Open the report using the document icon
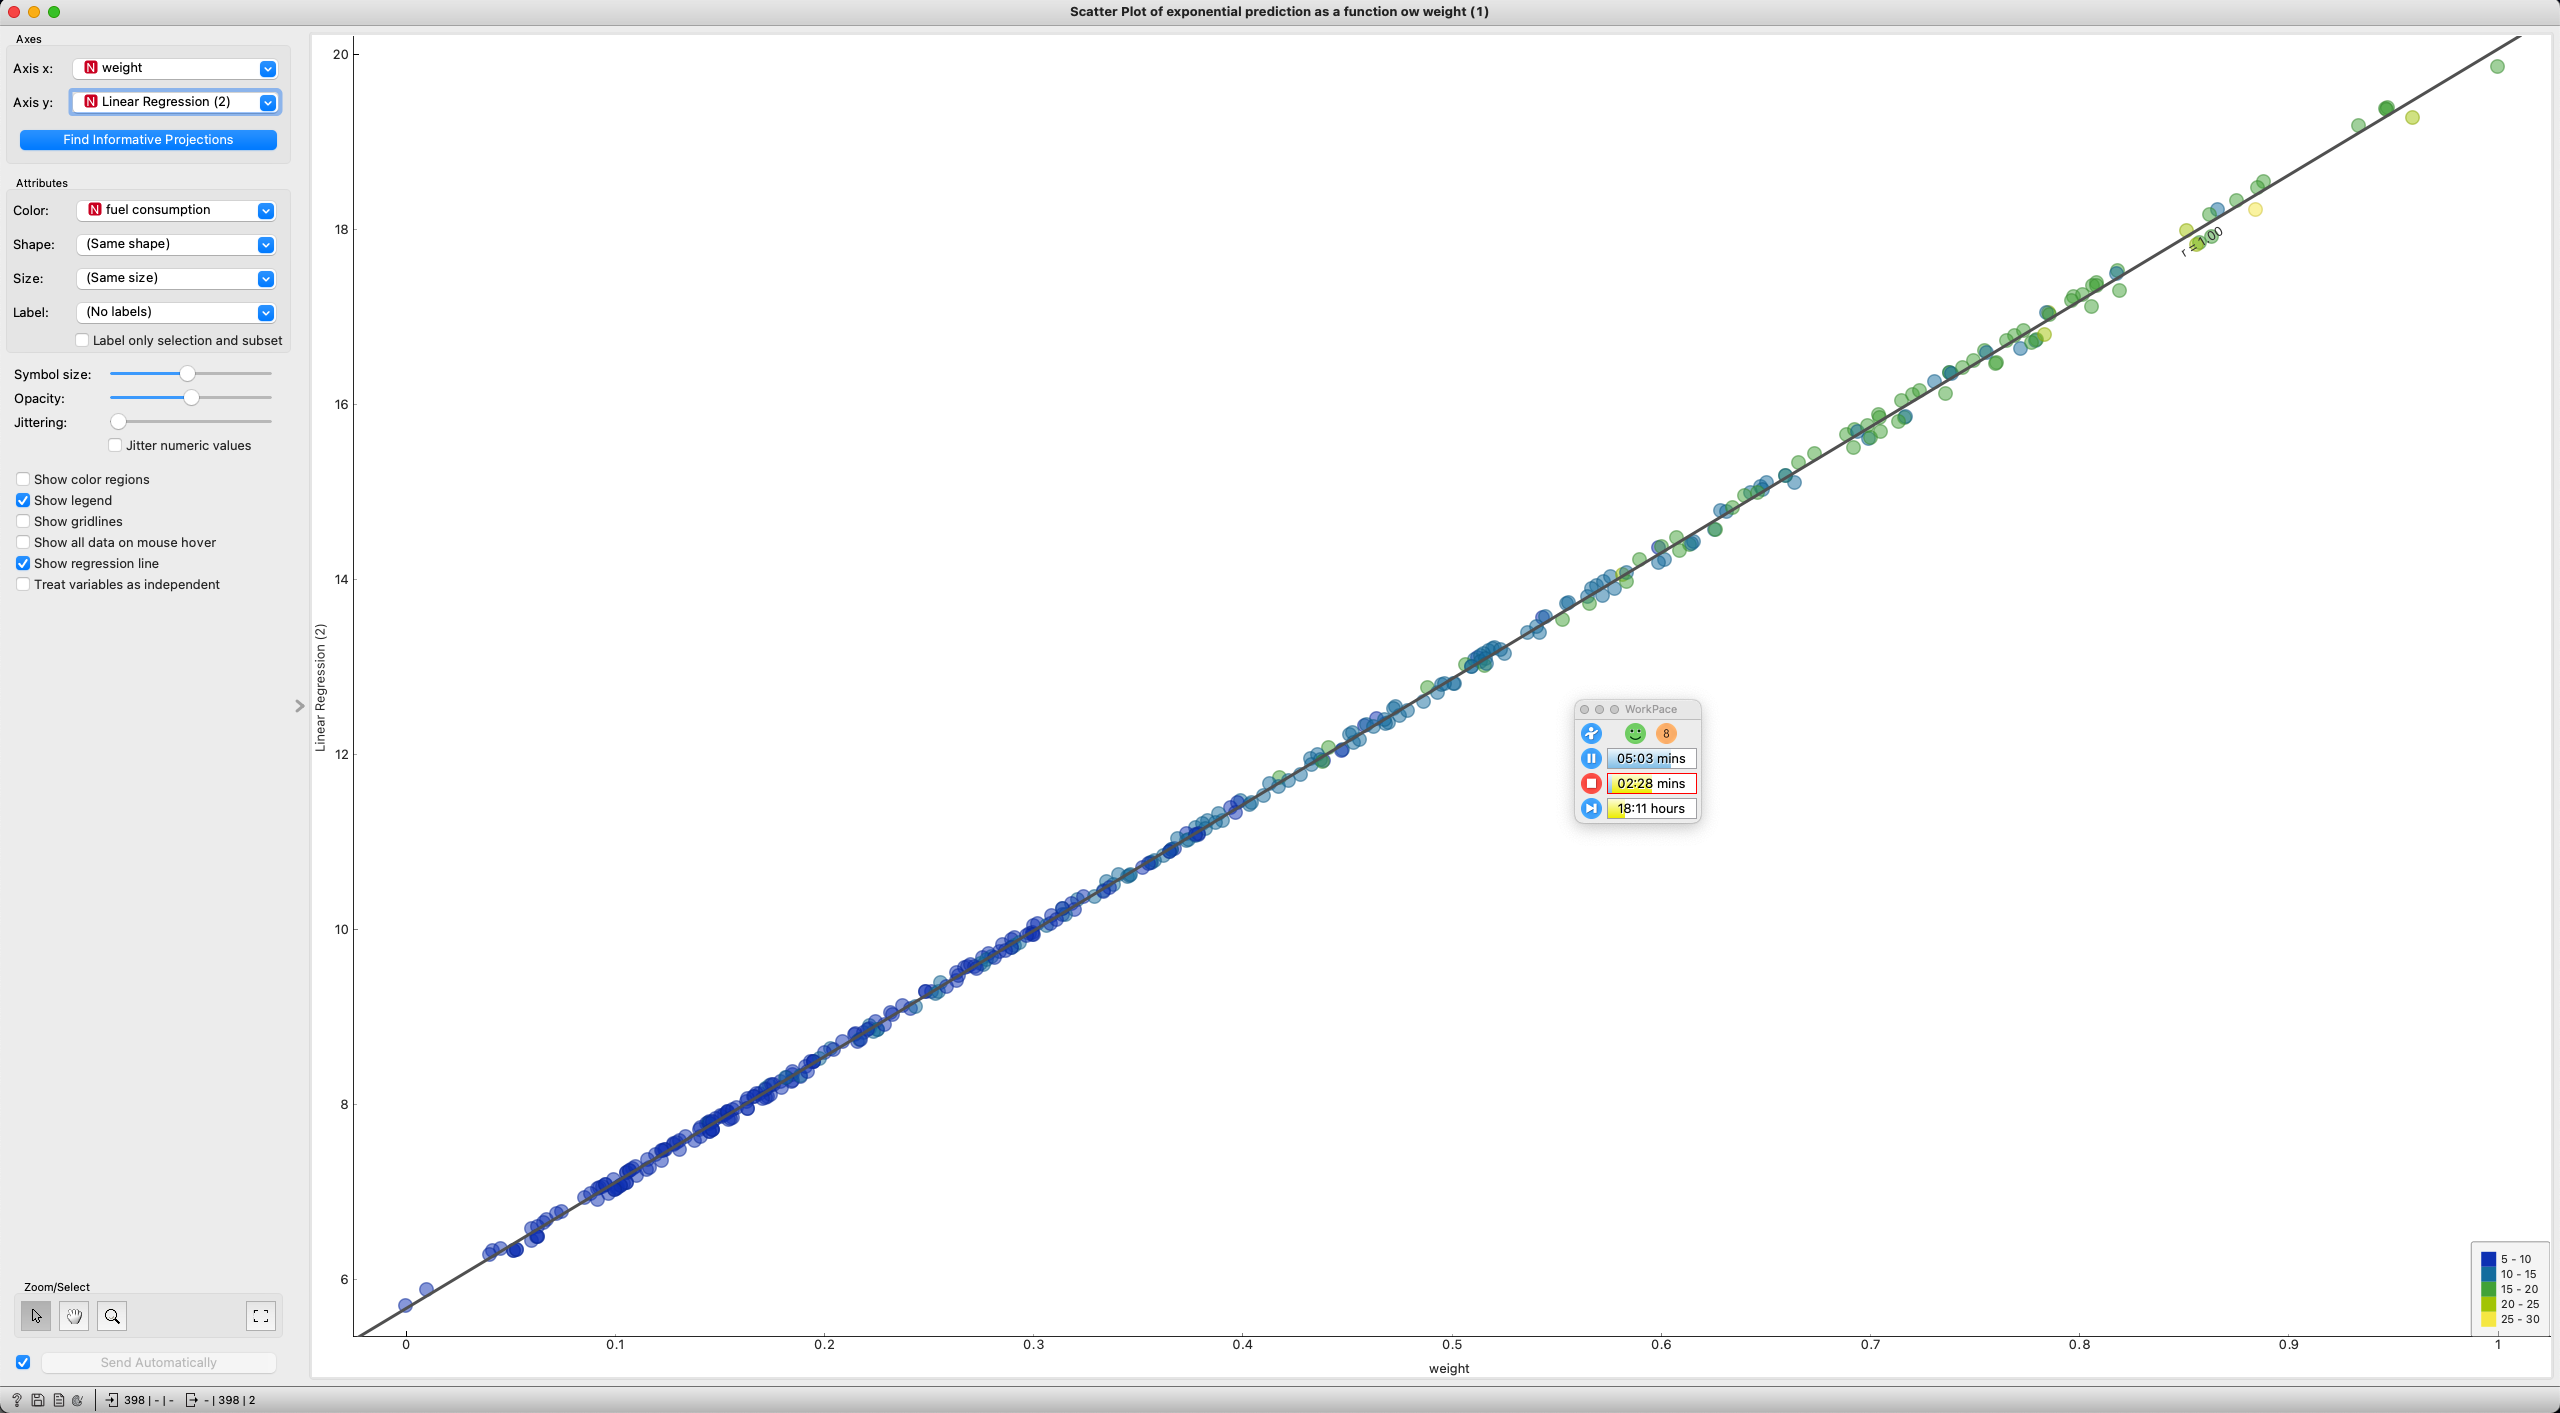The height and width of the screenshot is (1413, 2560). pos(58,1399)
